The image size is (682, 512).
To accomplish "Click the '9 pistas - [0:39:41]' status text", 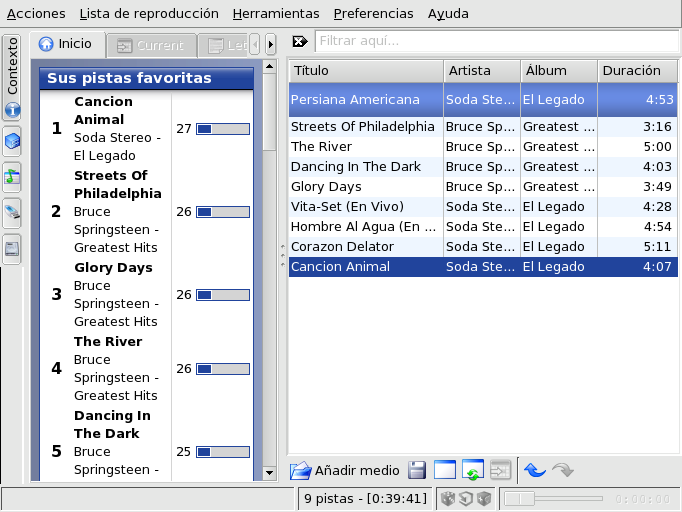I will coord(366,499).
